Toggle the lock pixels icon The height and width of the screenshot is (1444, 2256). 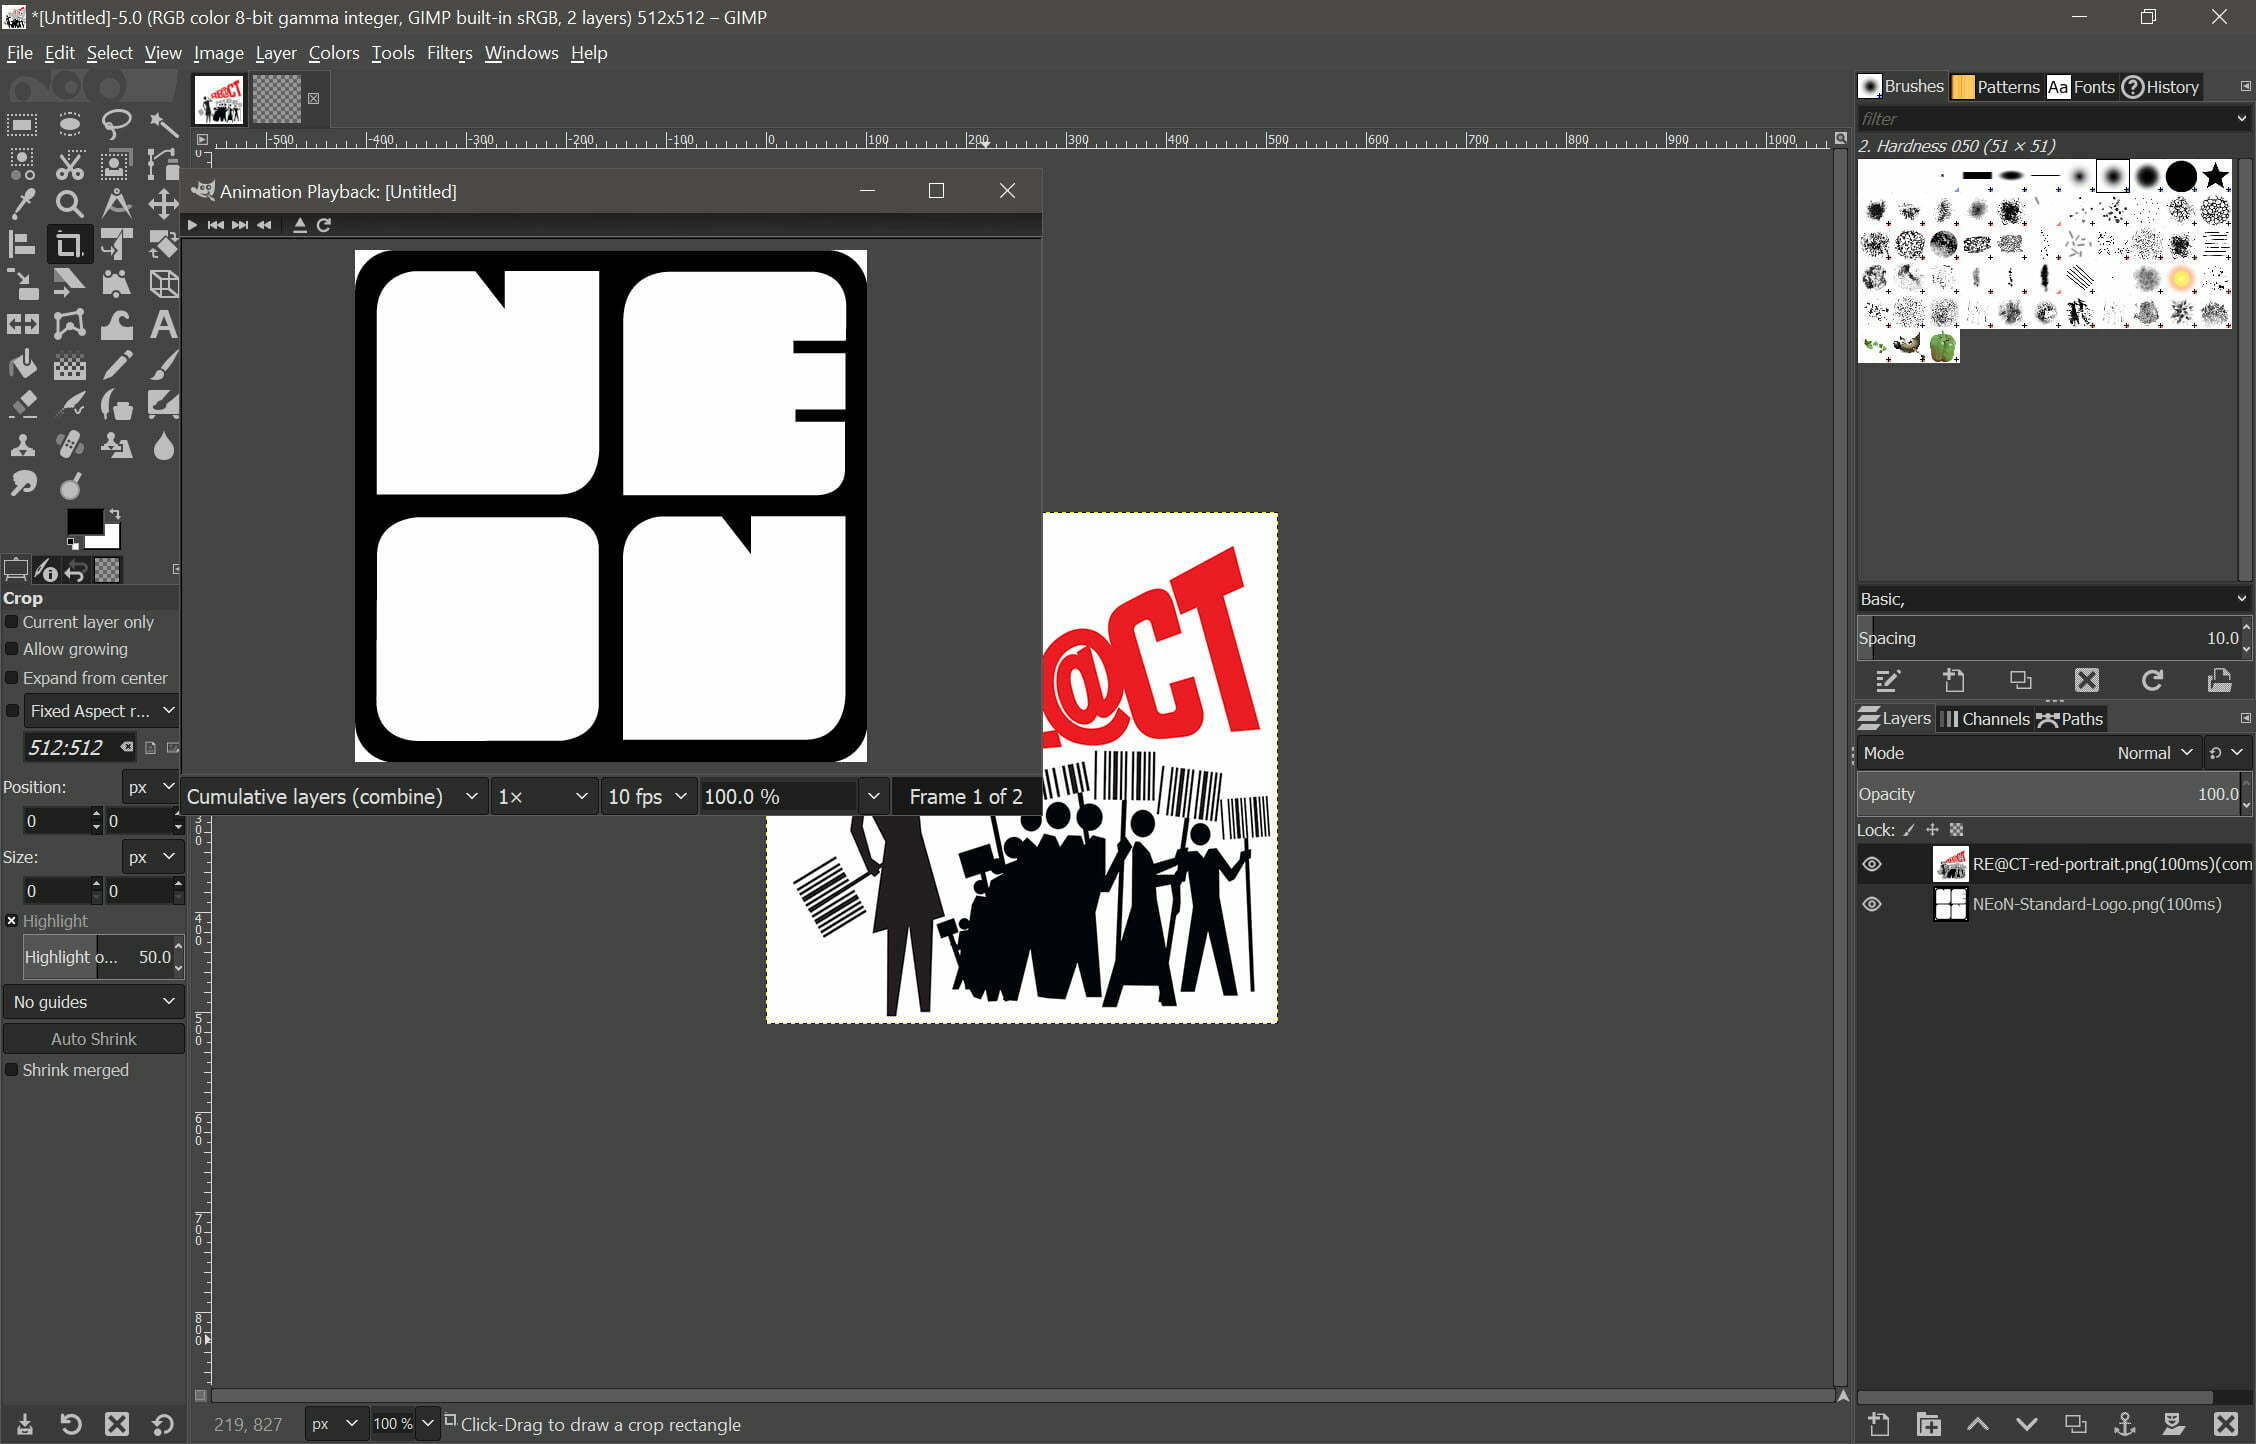click(x=1909, y=830)
